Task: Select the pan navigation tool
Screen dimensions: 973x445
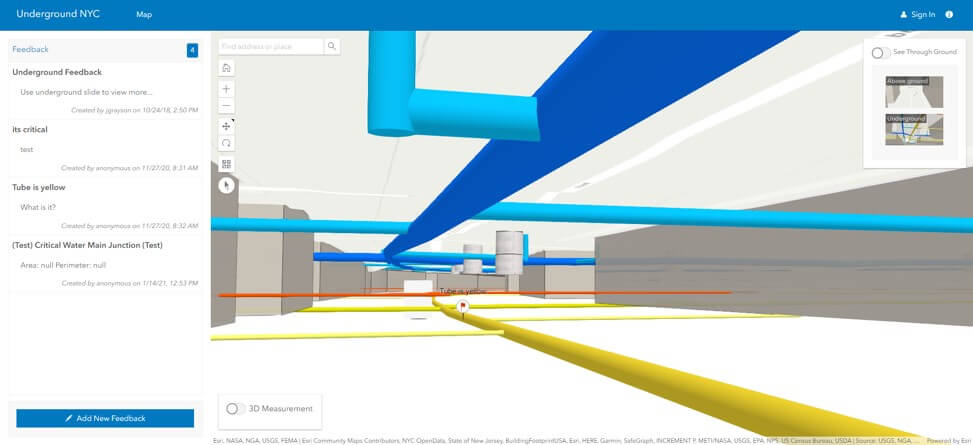Action: (x=227, y=127)
